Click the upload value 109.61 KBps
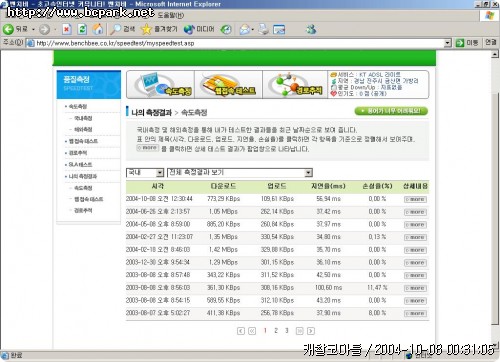This screenshot has height=362, width=500. 277,199
